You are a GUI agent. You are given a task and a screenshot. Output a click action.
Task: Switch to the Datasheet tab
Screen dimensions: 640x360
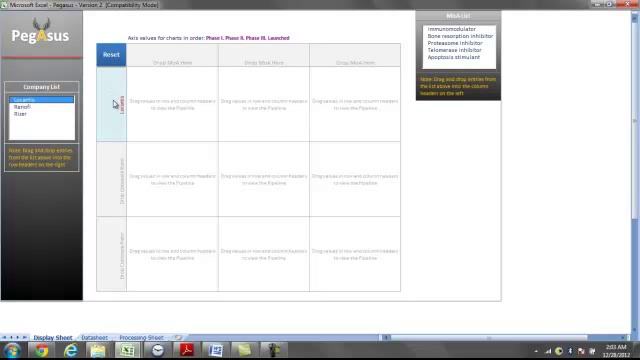(94, 338)
